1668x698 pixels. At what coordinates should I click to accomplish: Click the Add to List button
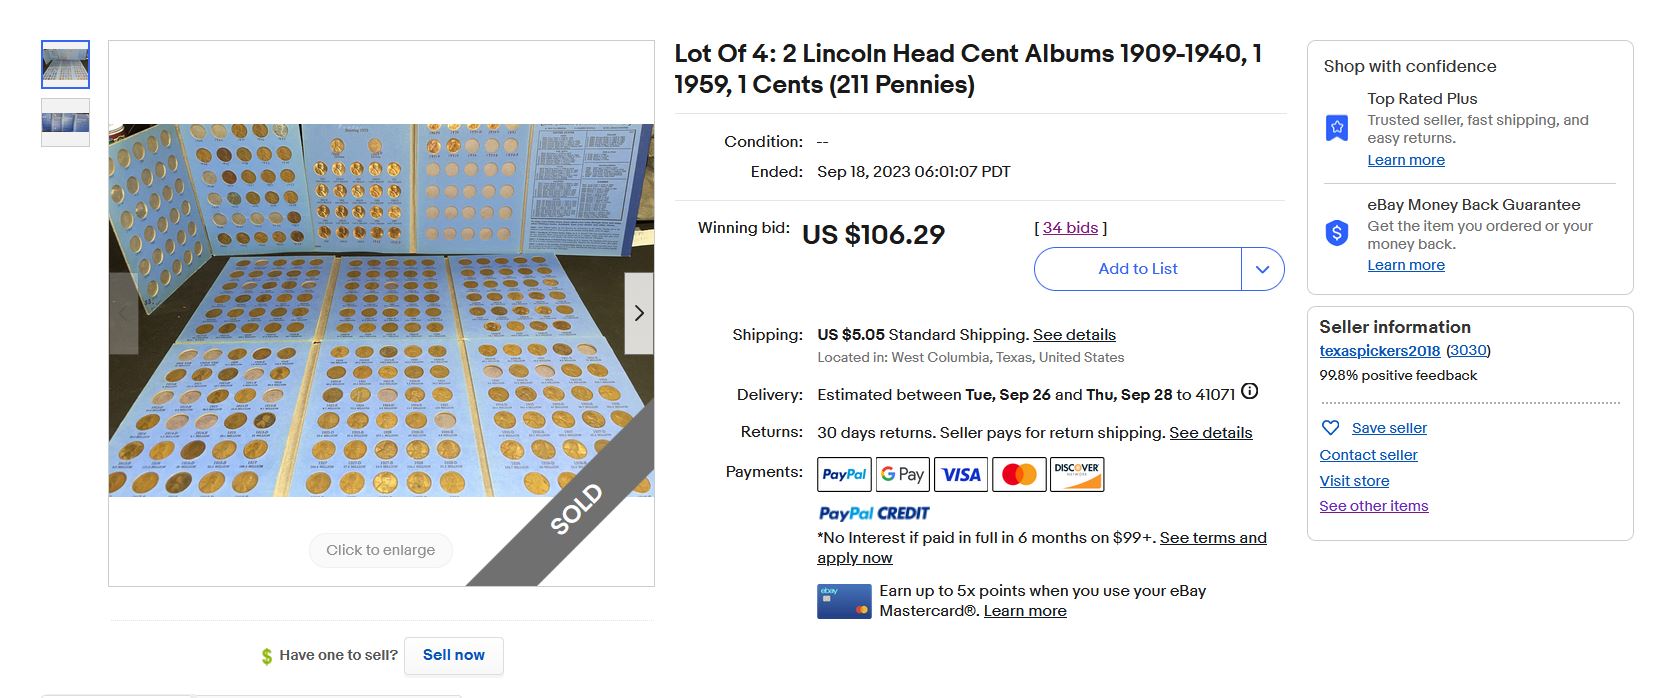point(1137,269)
